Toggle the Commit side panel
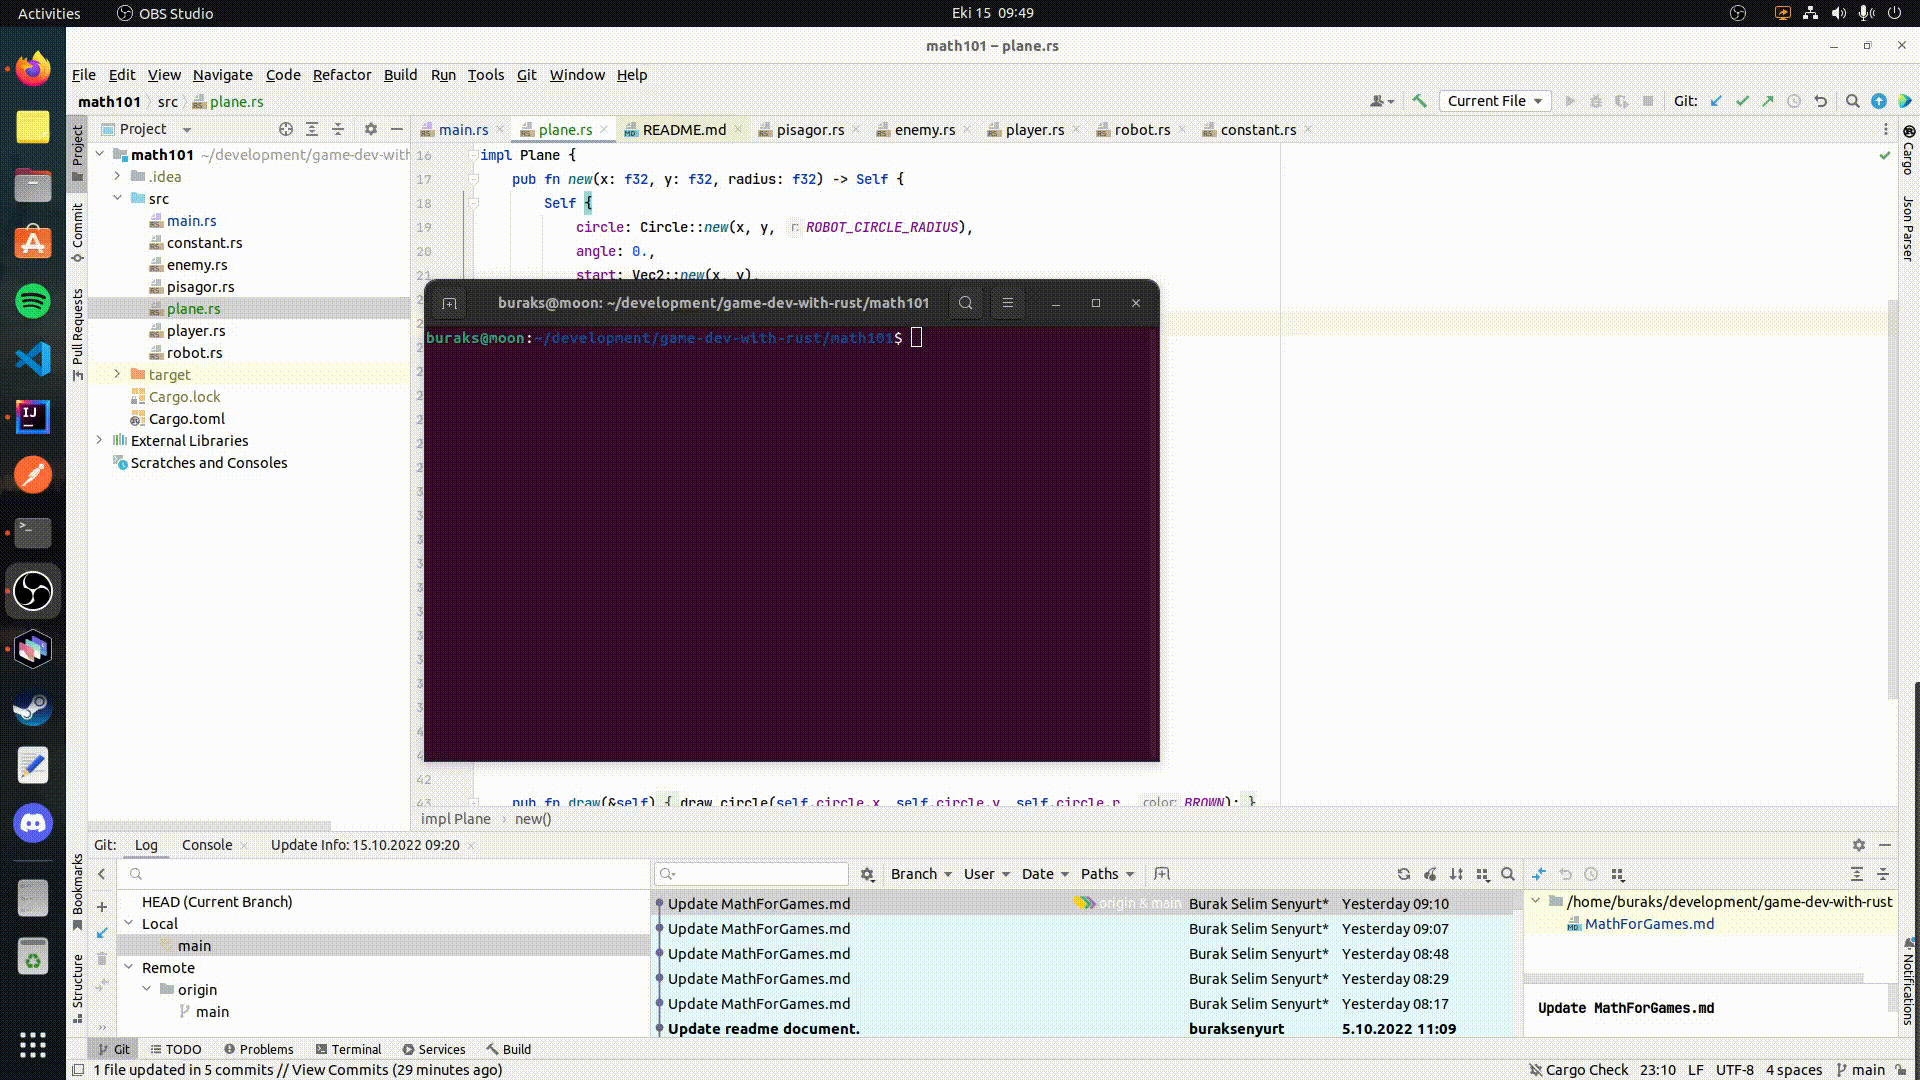The width and height of the screenshot is (1920, 1080). tap(77, 232)
